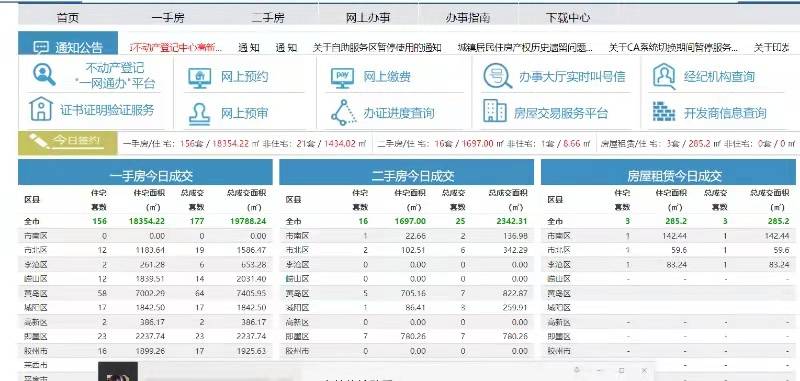Click the 开发商信息查询 brick wall icon
The width and height of the screenshot is (800, 381).
[664, 112]
